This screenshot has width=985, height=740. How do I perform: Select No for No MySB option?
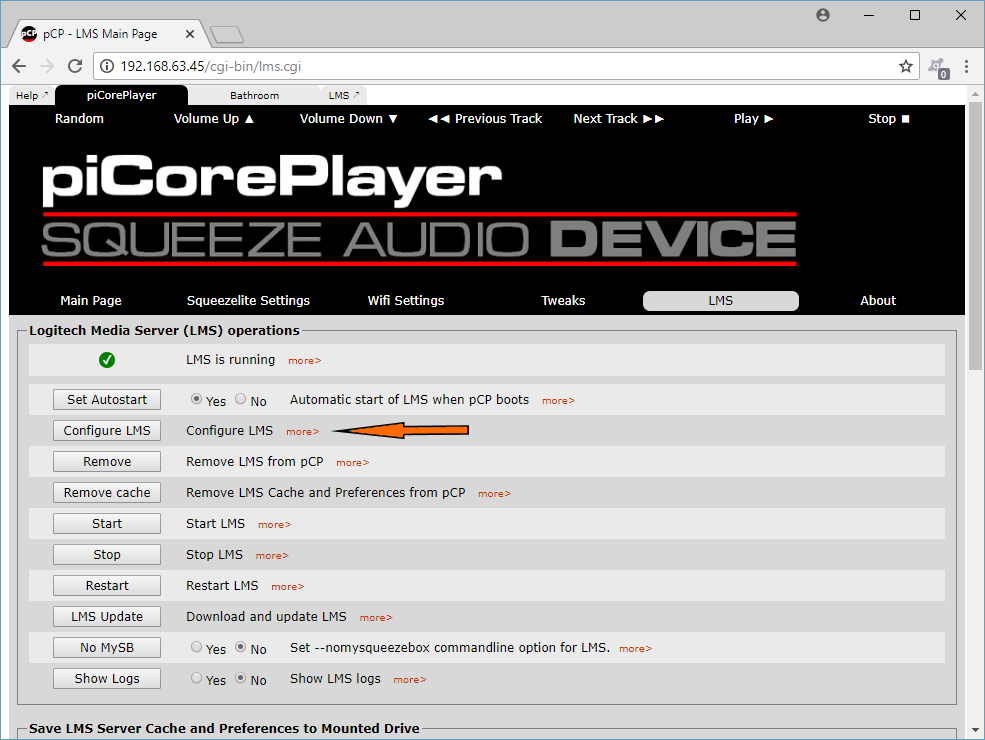(x=241, y=647)
